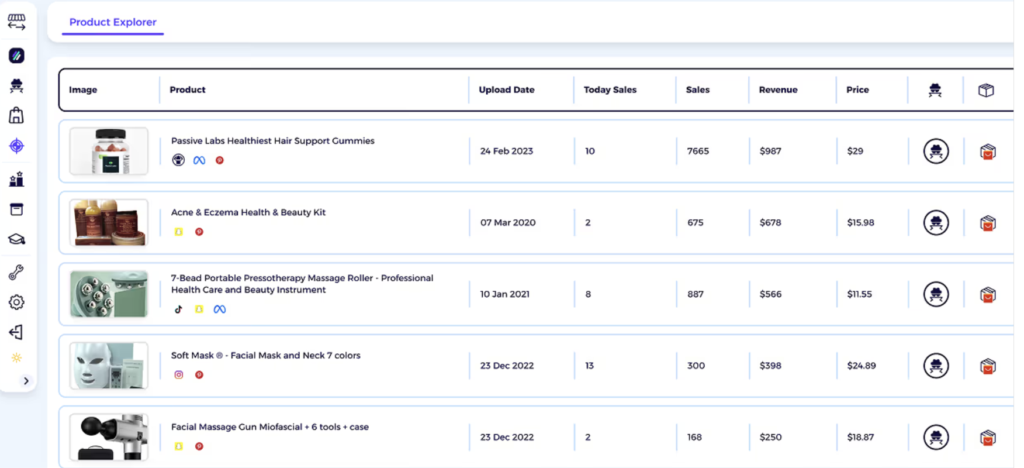
Task: Click the Image column header
Action: pyautogui.click(x=83, y=90)
